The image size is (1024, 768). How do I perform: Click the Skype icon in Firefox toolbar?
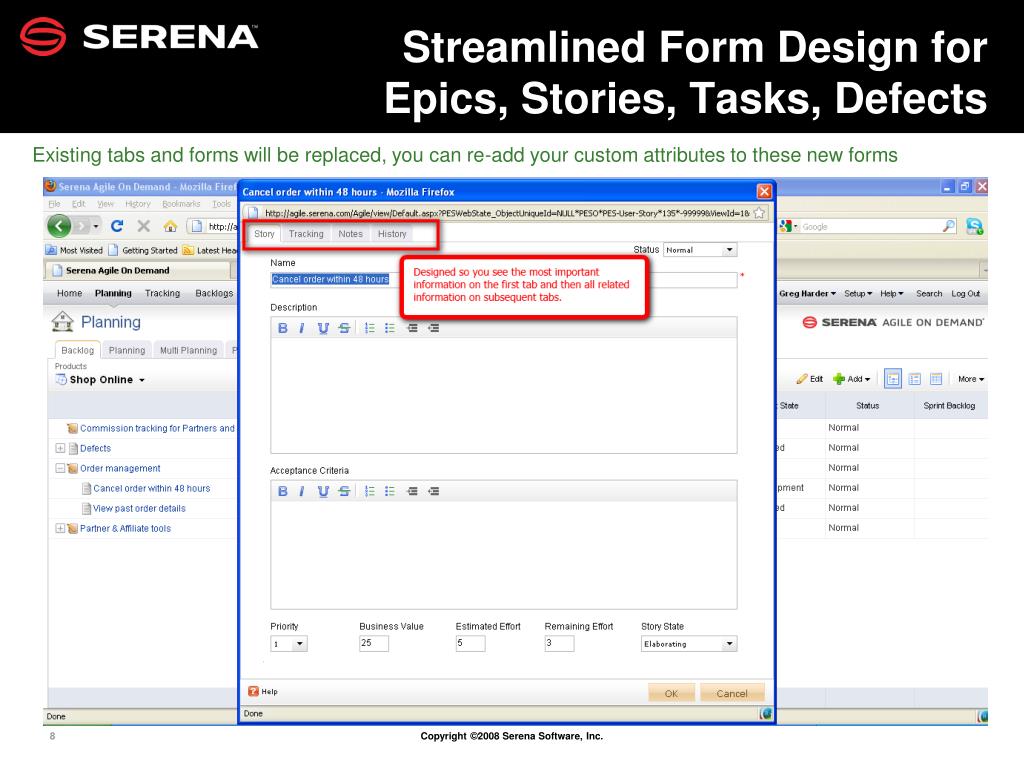974,226
